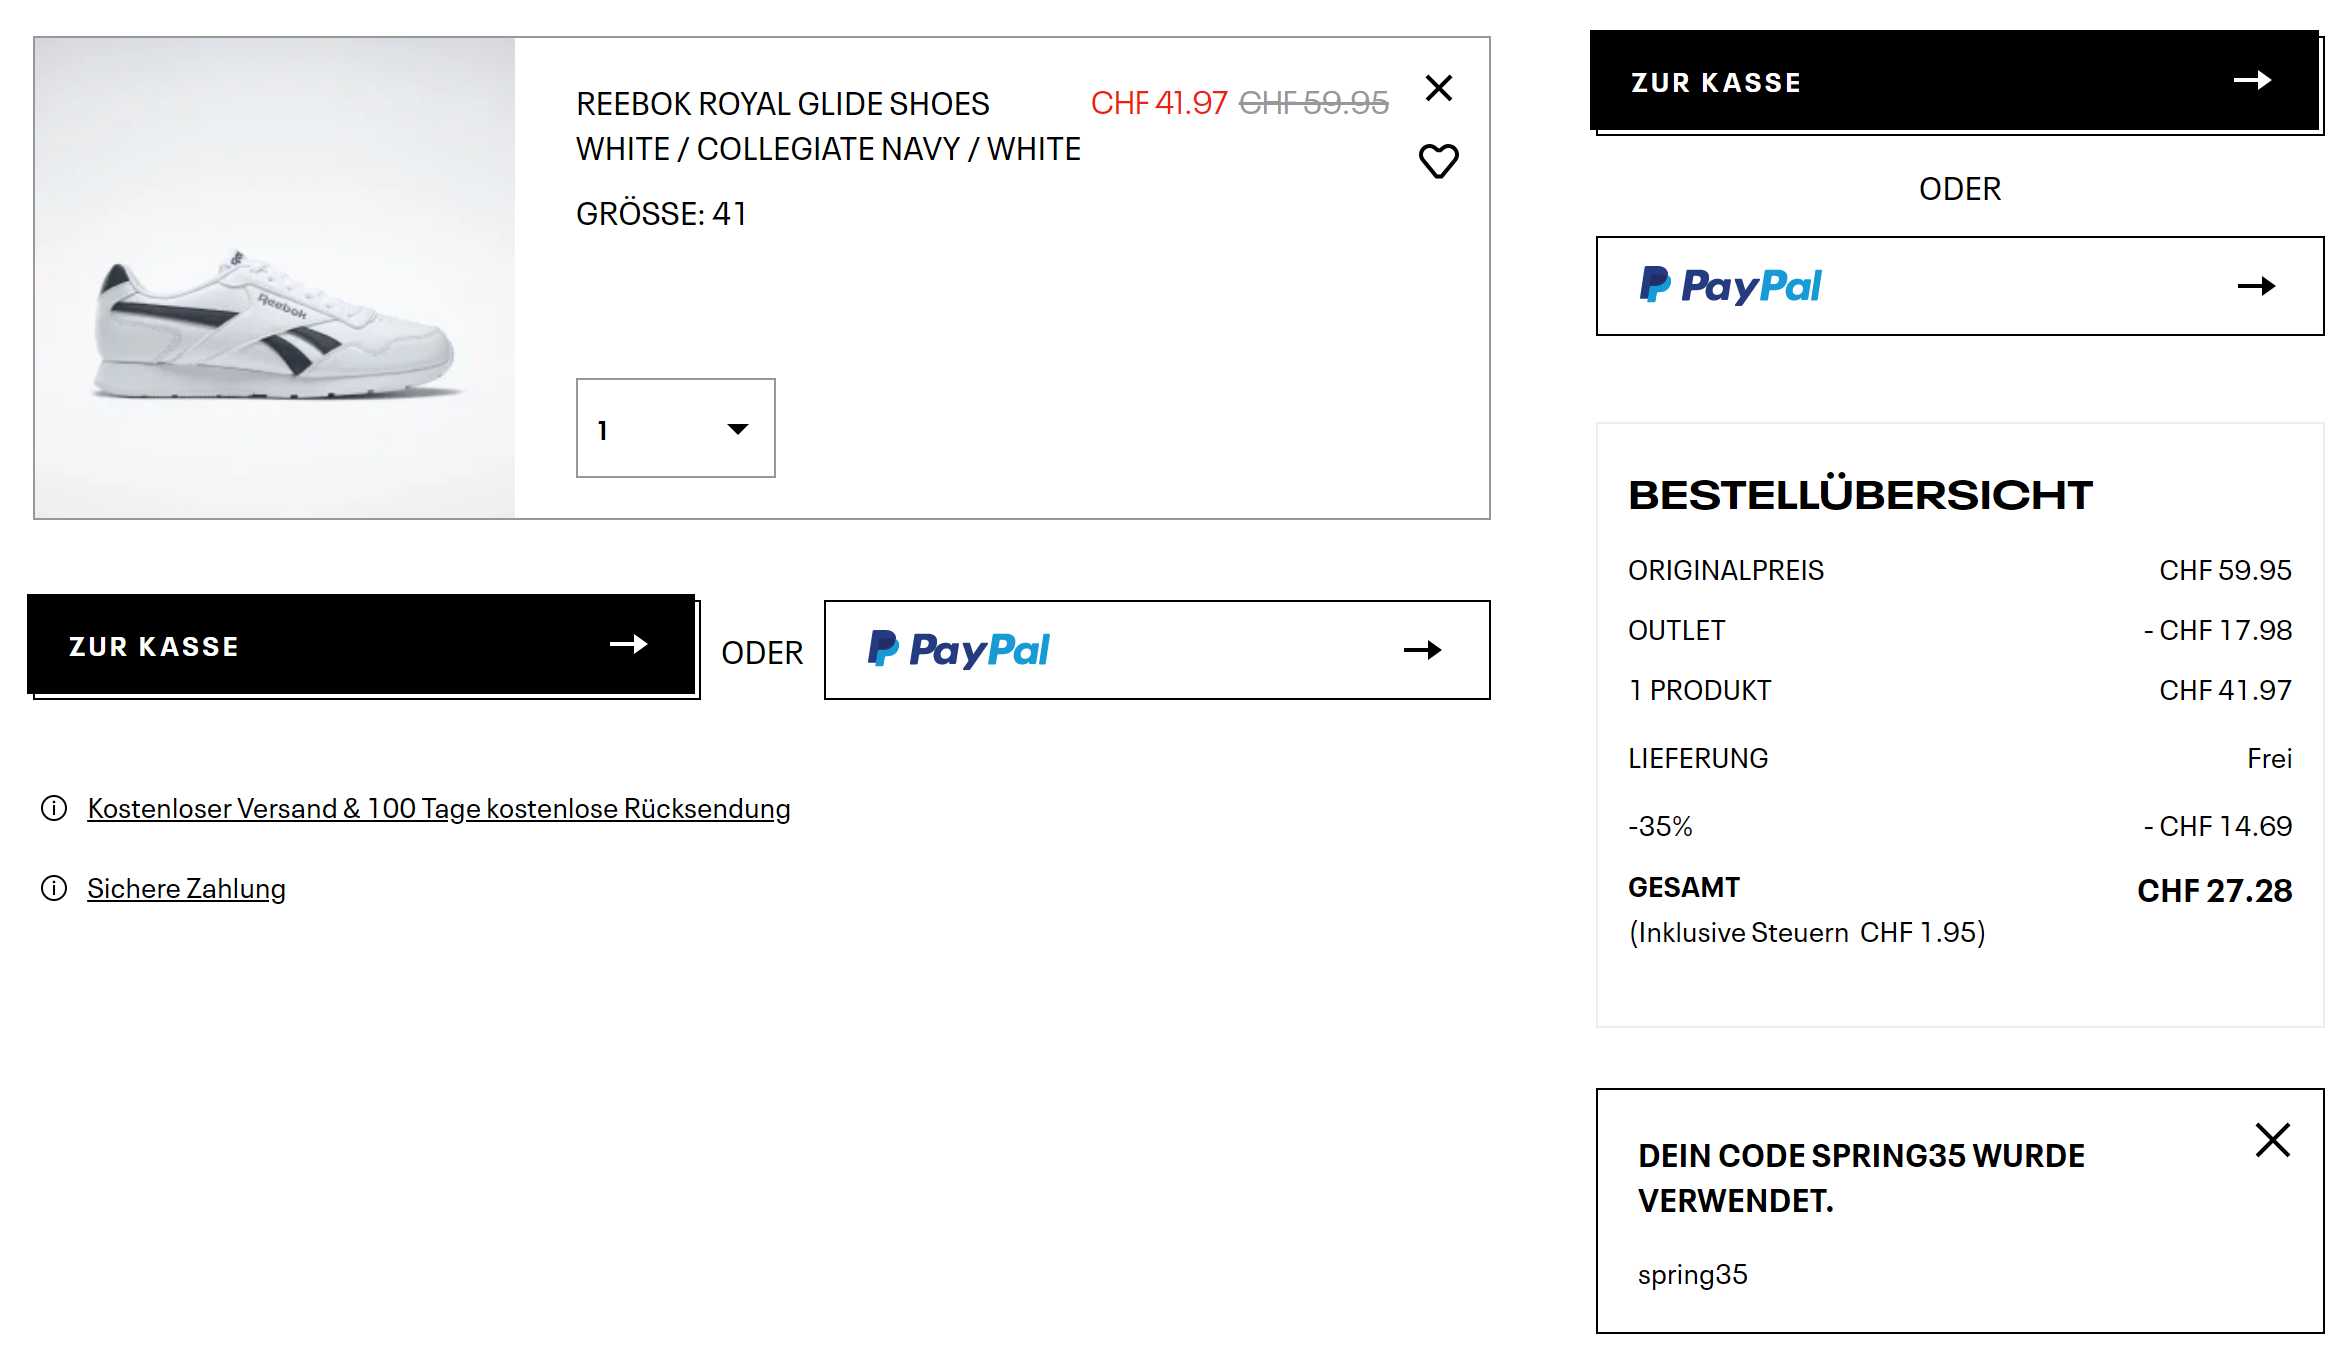Open the quantity dropdown
This screenshot has height=1357, width=2351.
tap(675, 428)
